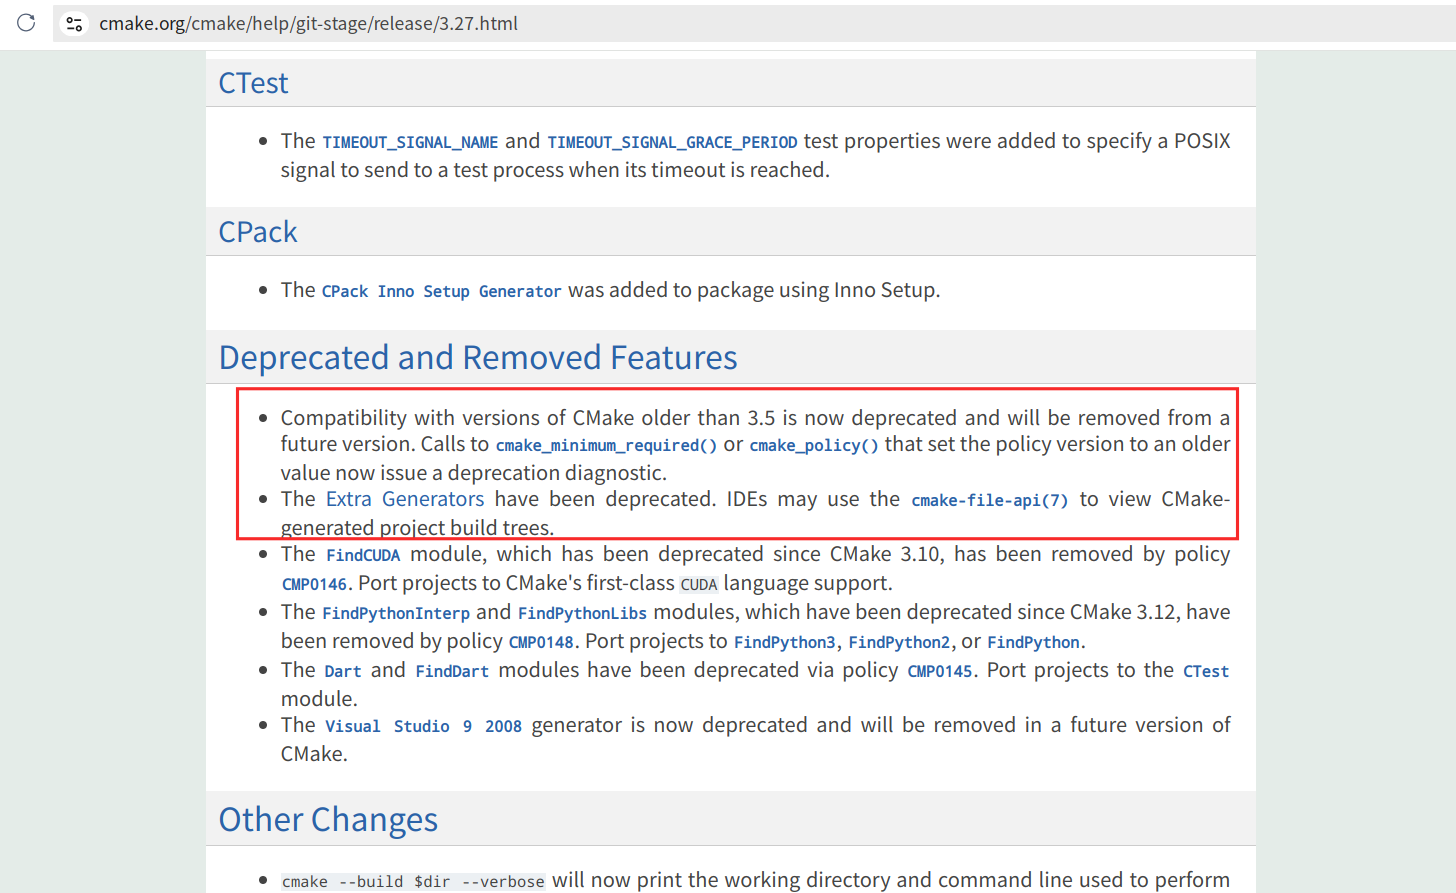The height and width of the screenshot is (893, 1456).
Task: Click the 'cmake --build $dir --verbose' code text
Action: pyautogui.click(x=413, y=881)
